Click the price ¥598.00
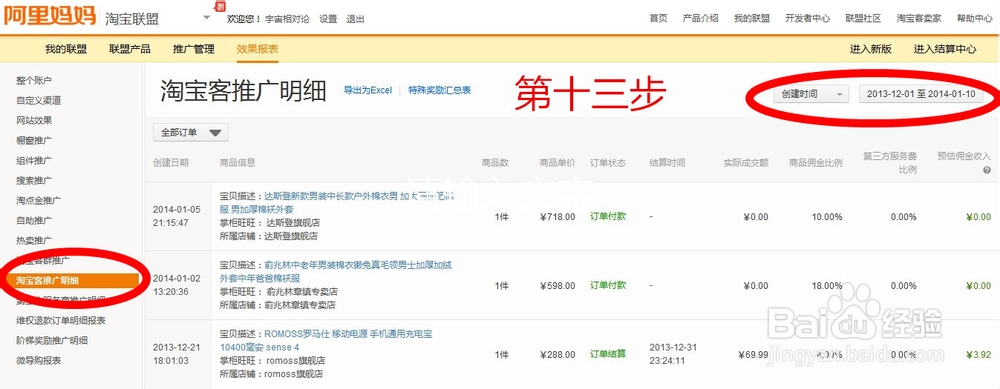The width and height of the screenshot is (1000, 389). tap(557, 286)
